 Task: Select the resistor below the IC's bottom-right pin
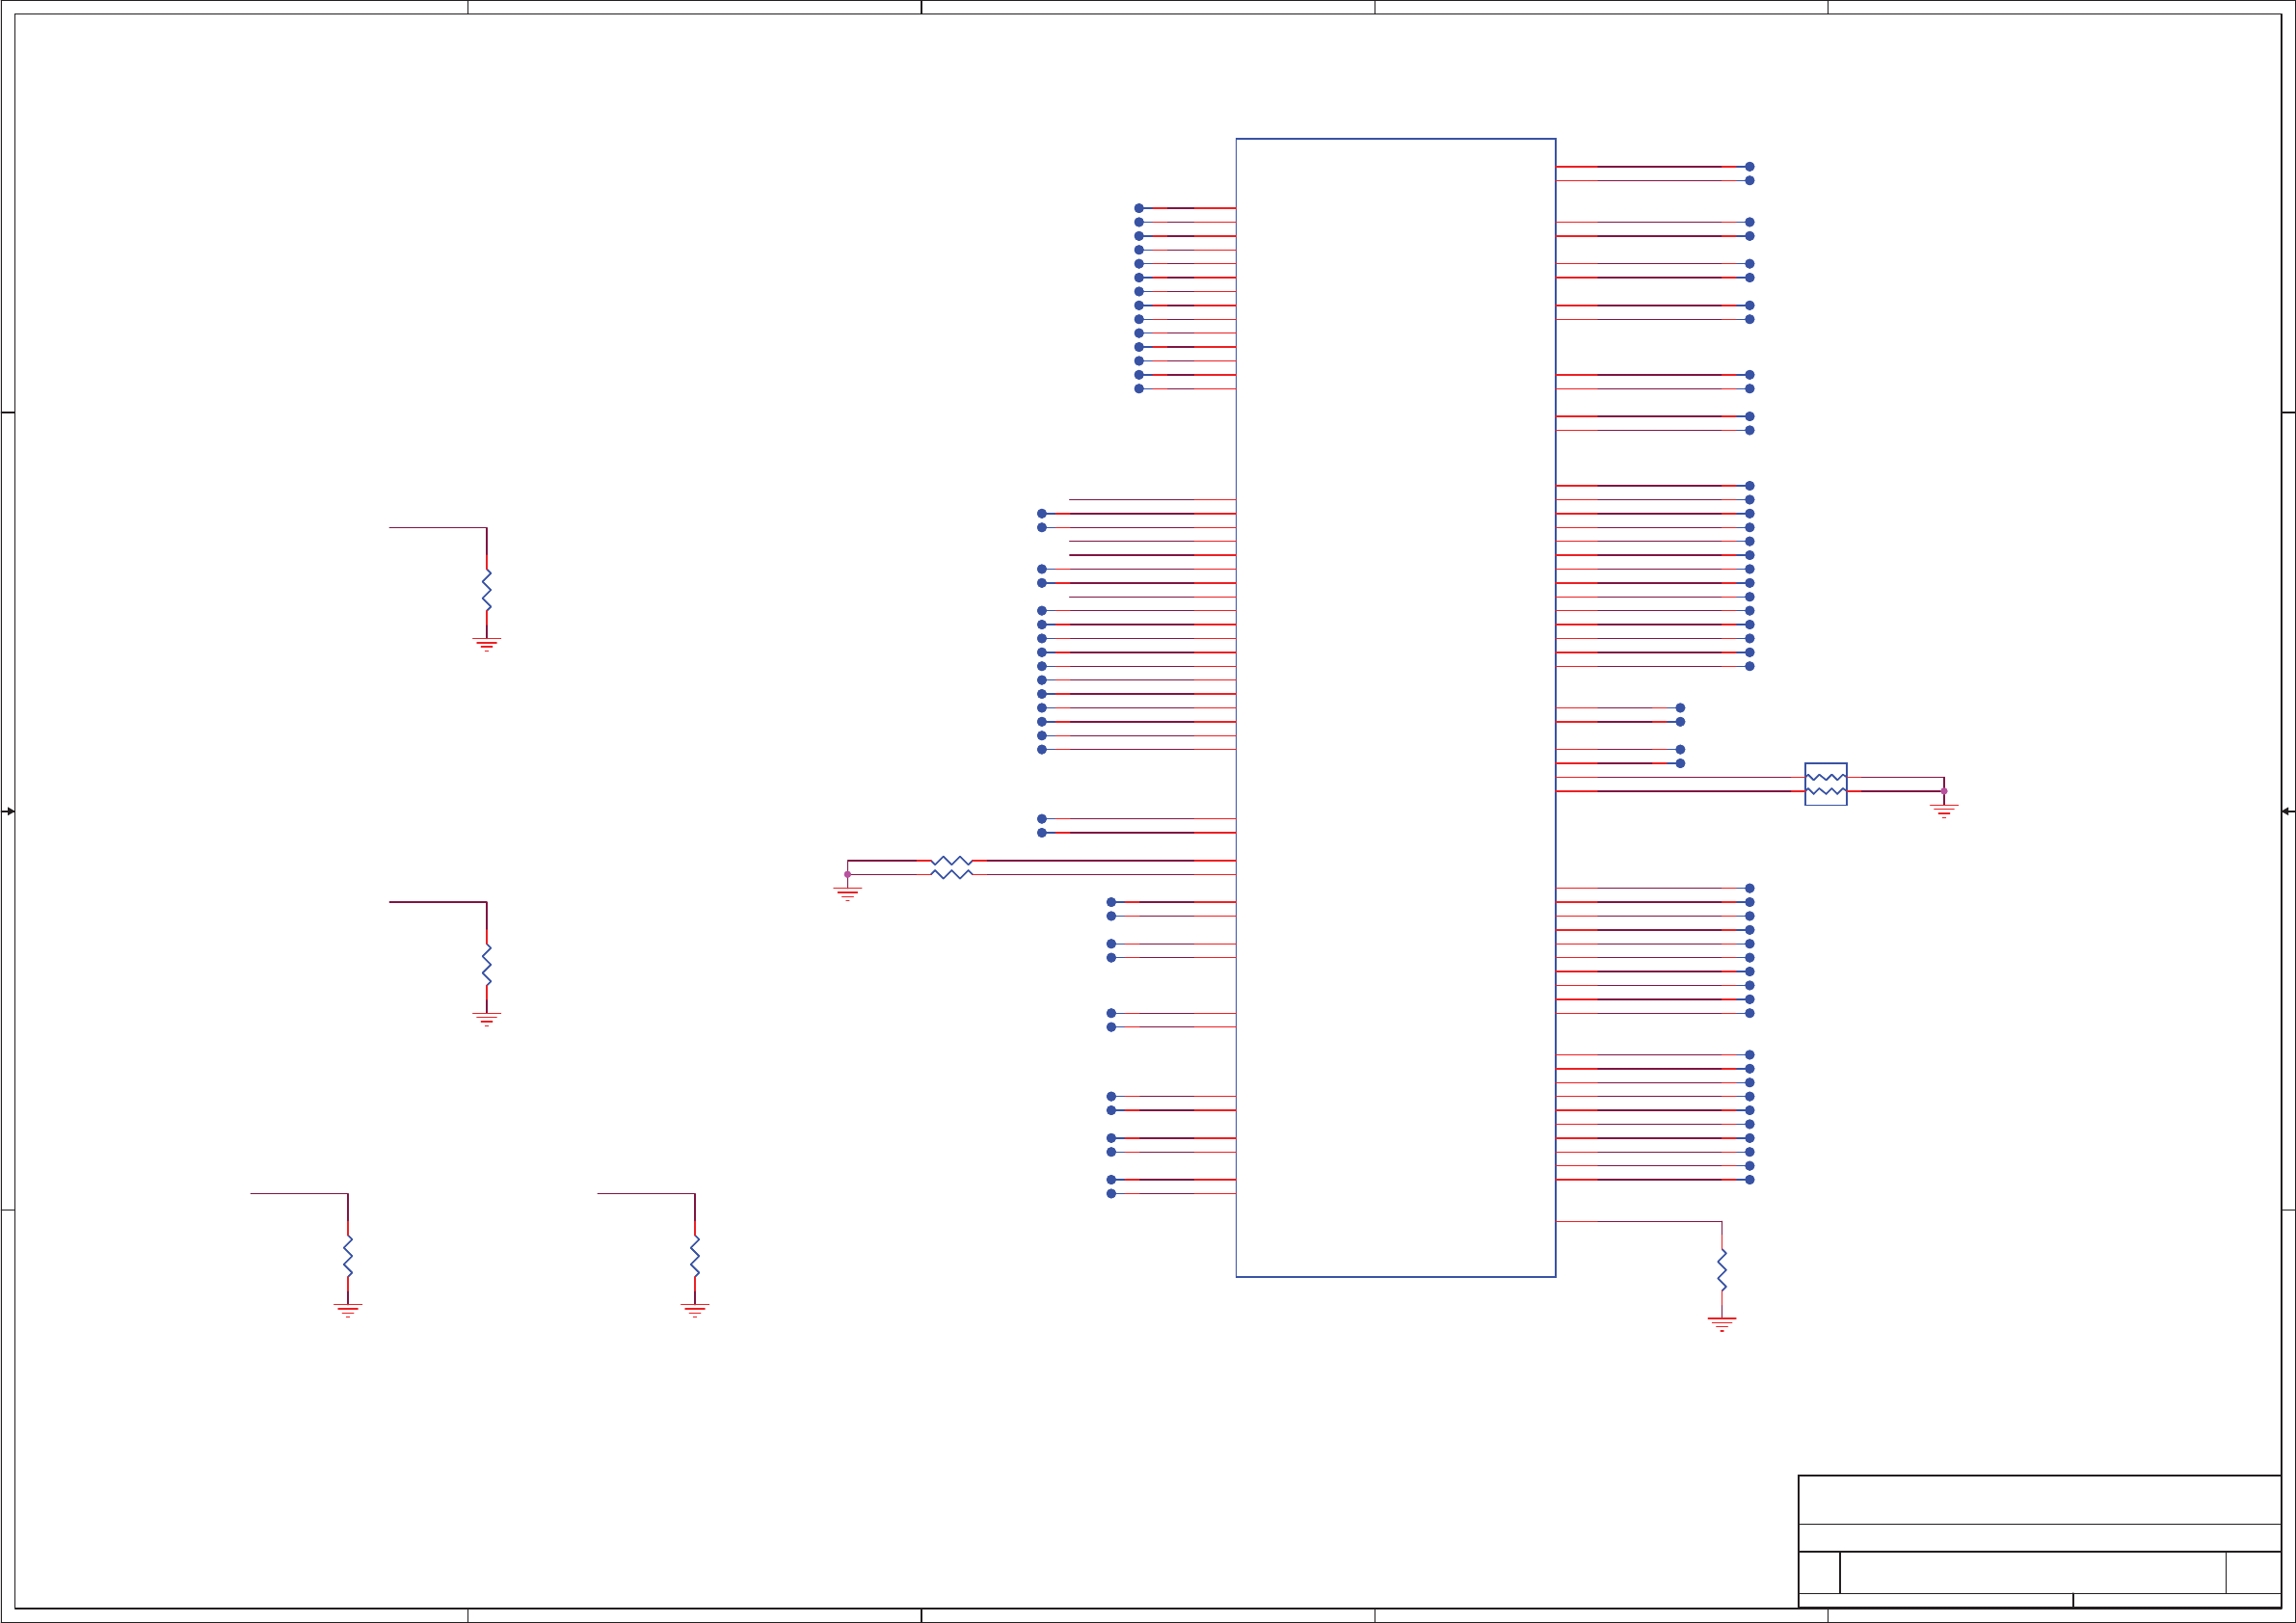click(x=1722, y=1269)
